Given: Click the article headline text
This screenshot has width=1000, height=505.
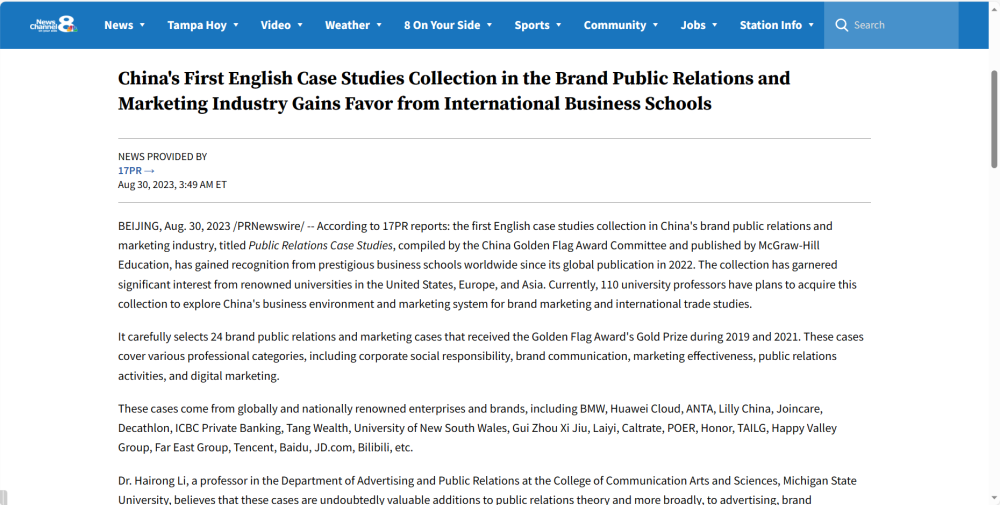Looking at the screenshot, I should pyautogui.click(x=454, y=91).
